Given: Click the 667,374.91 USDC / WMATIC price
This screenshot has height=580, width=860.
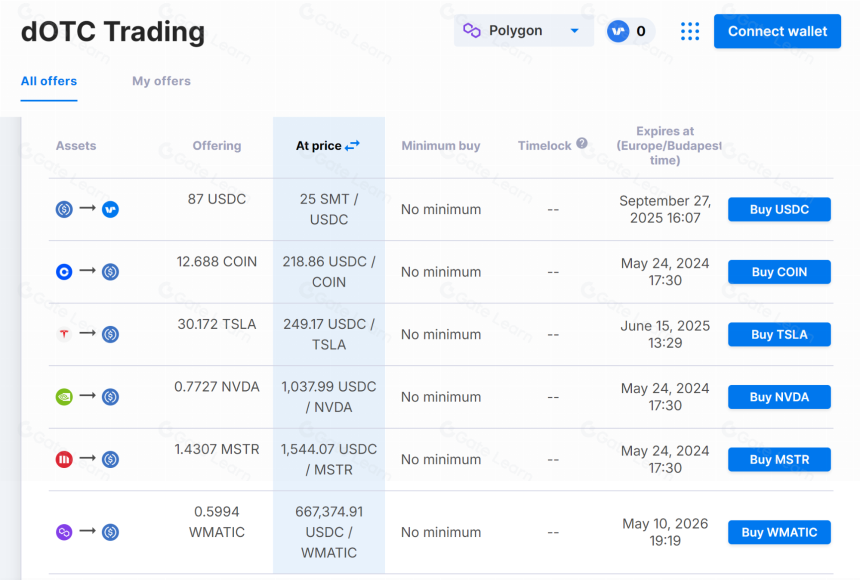Looking at the screenshot, I should (x=329, y=532).
